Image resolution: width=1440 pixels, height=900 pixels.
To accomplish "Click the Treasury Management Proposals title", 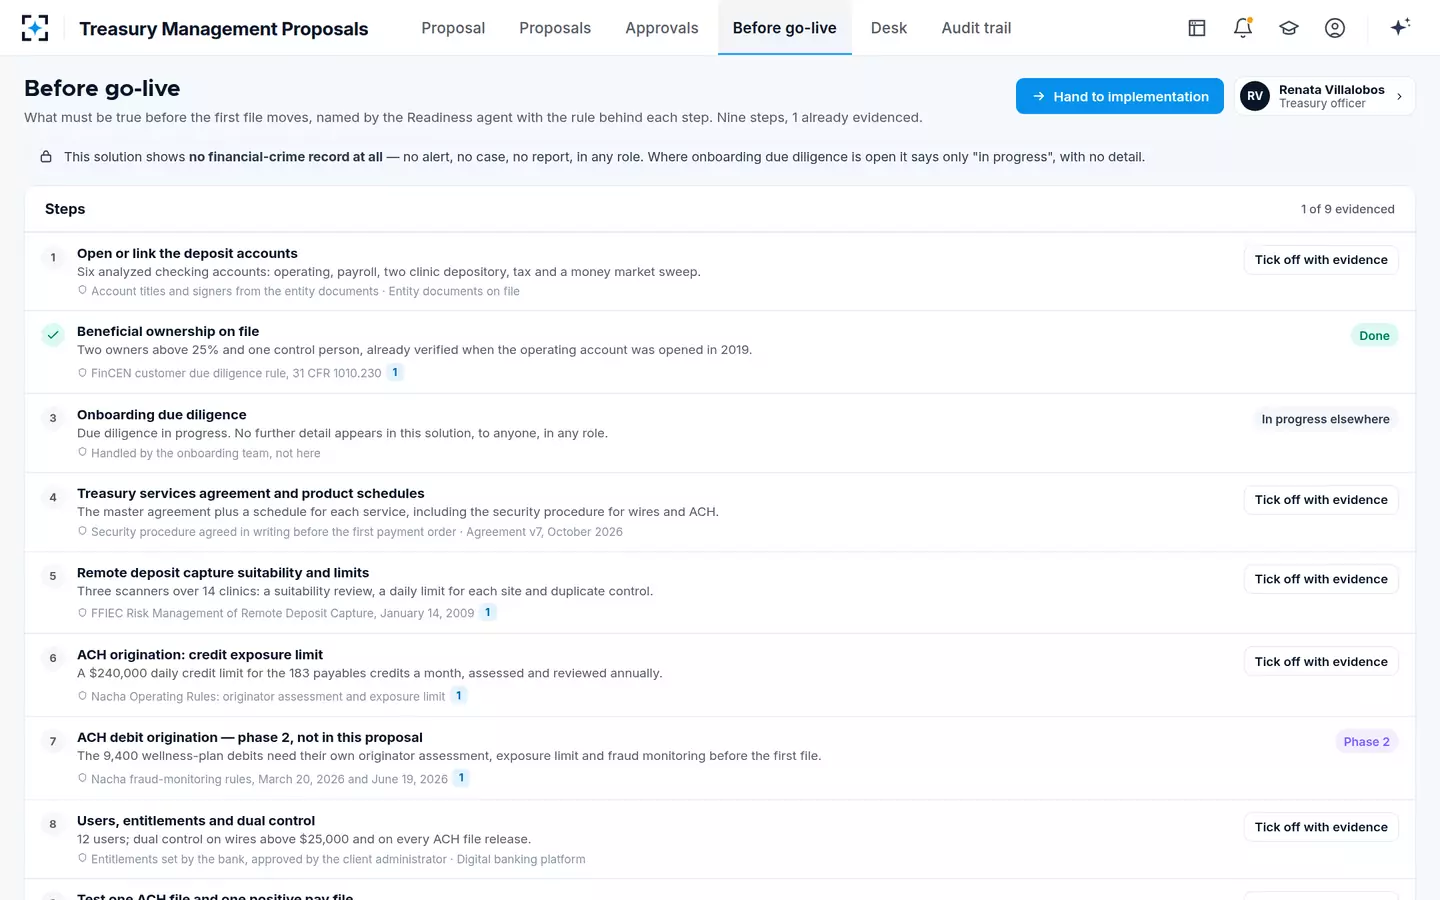I will click(x=224, y=29).
